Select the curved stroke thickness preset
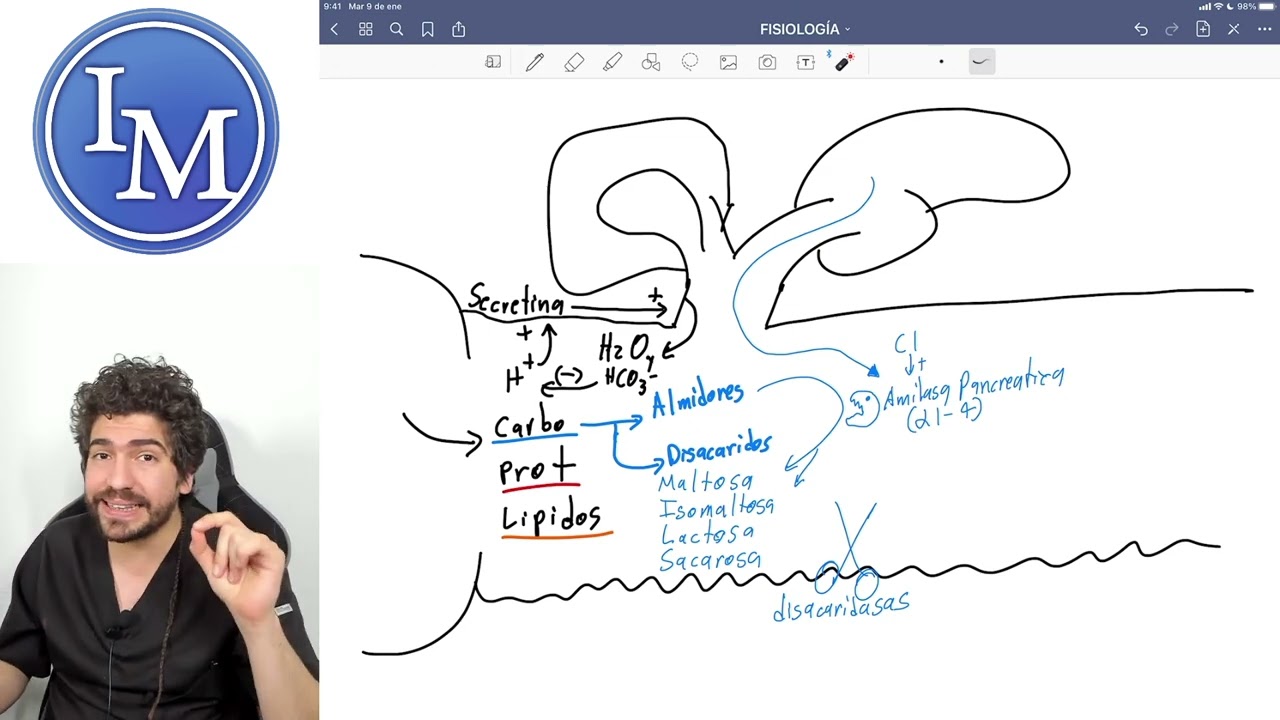Screen dimensions: 1280x720 pos(981,62)
